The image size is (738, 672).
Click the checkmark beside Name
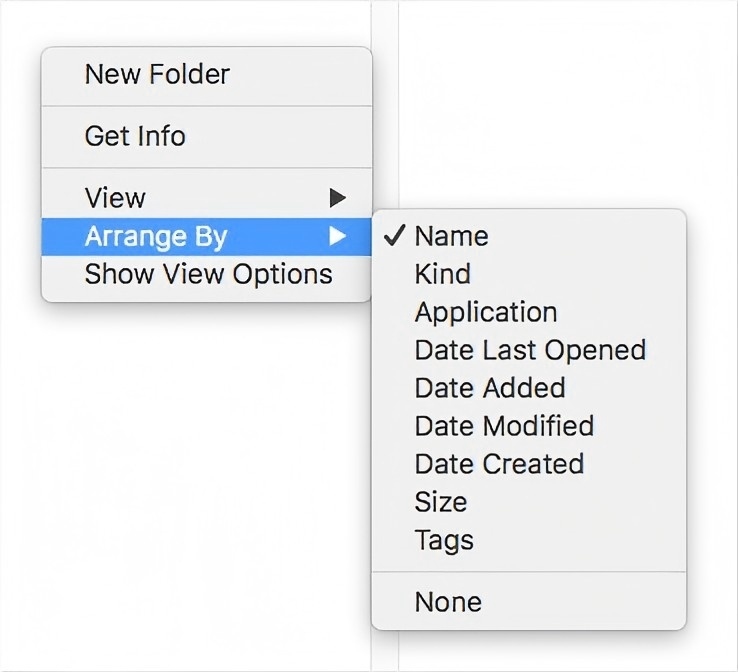click(394, 237)
